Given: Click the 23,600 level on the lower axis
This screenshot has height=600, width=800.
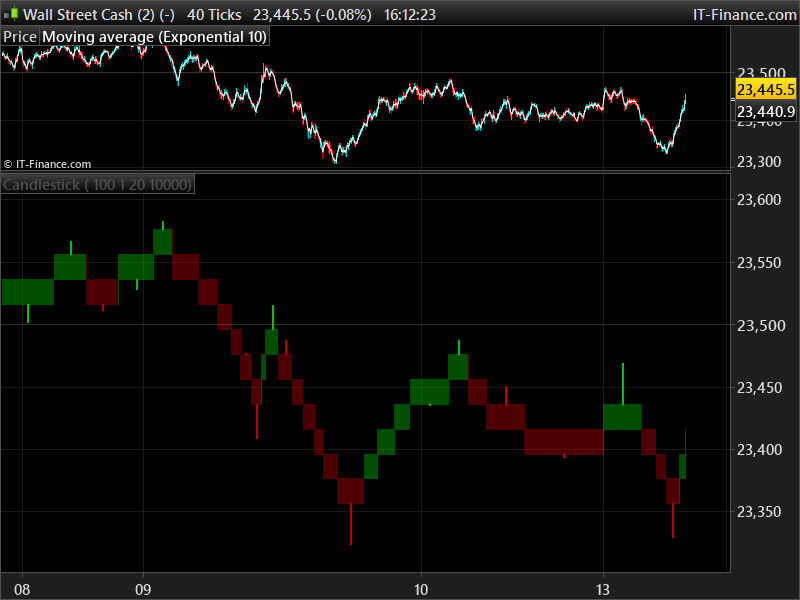Looking at the screenshot, I should [759, 199].
